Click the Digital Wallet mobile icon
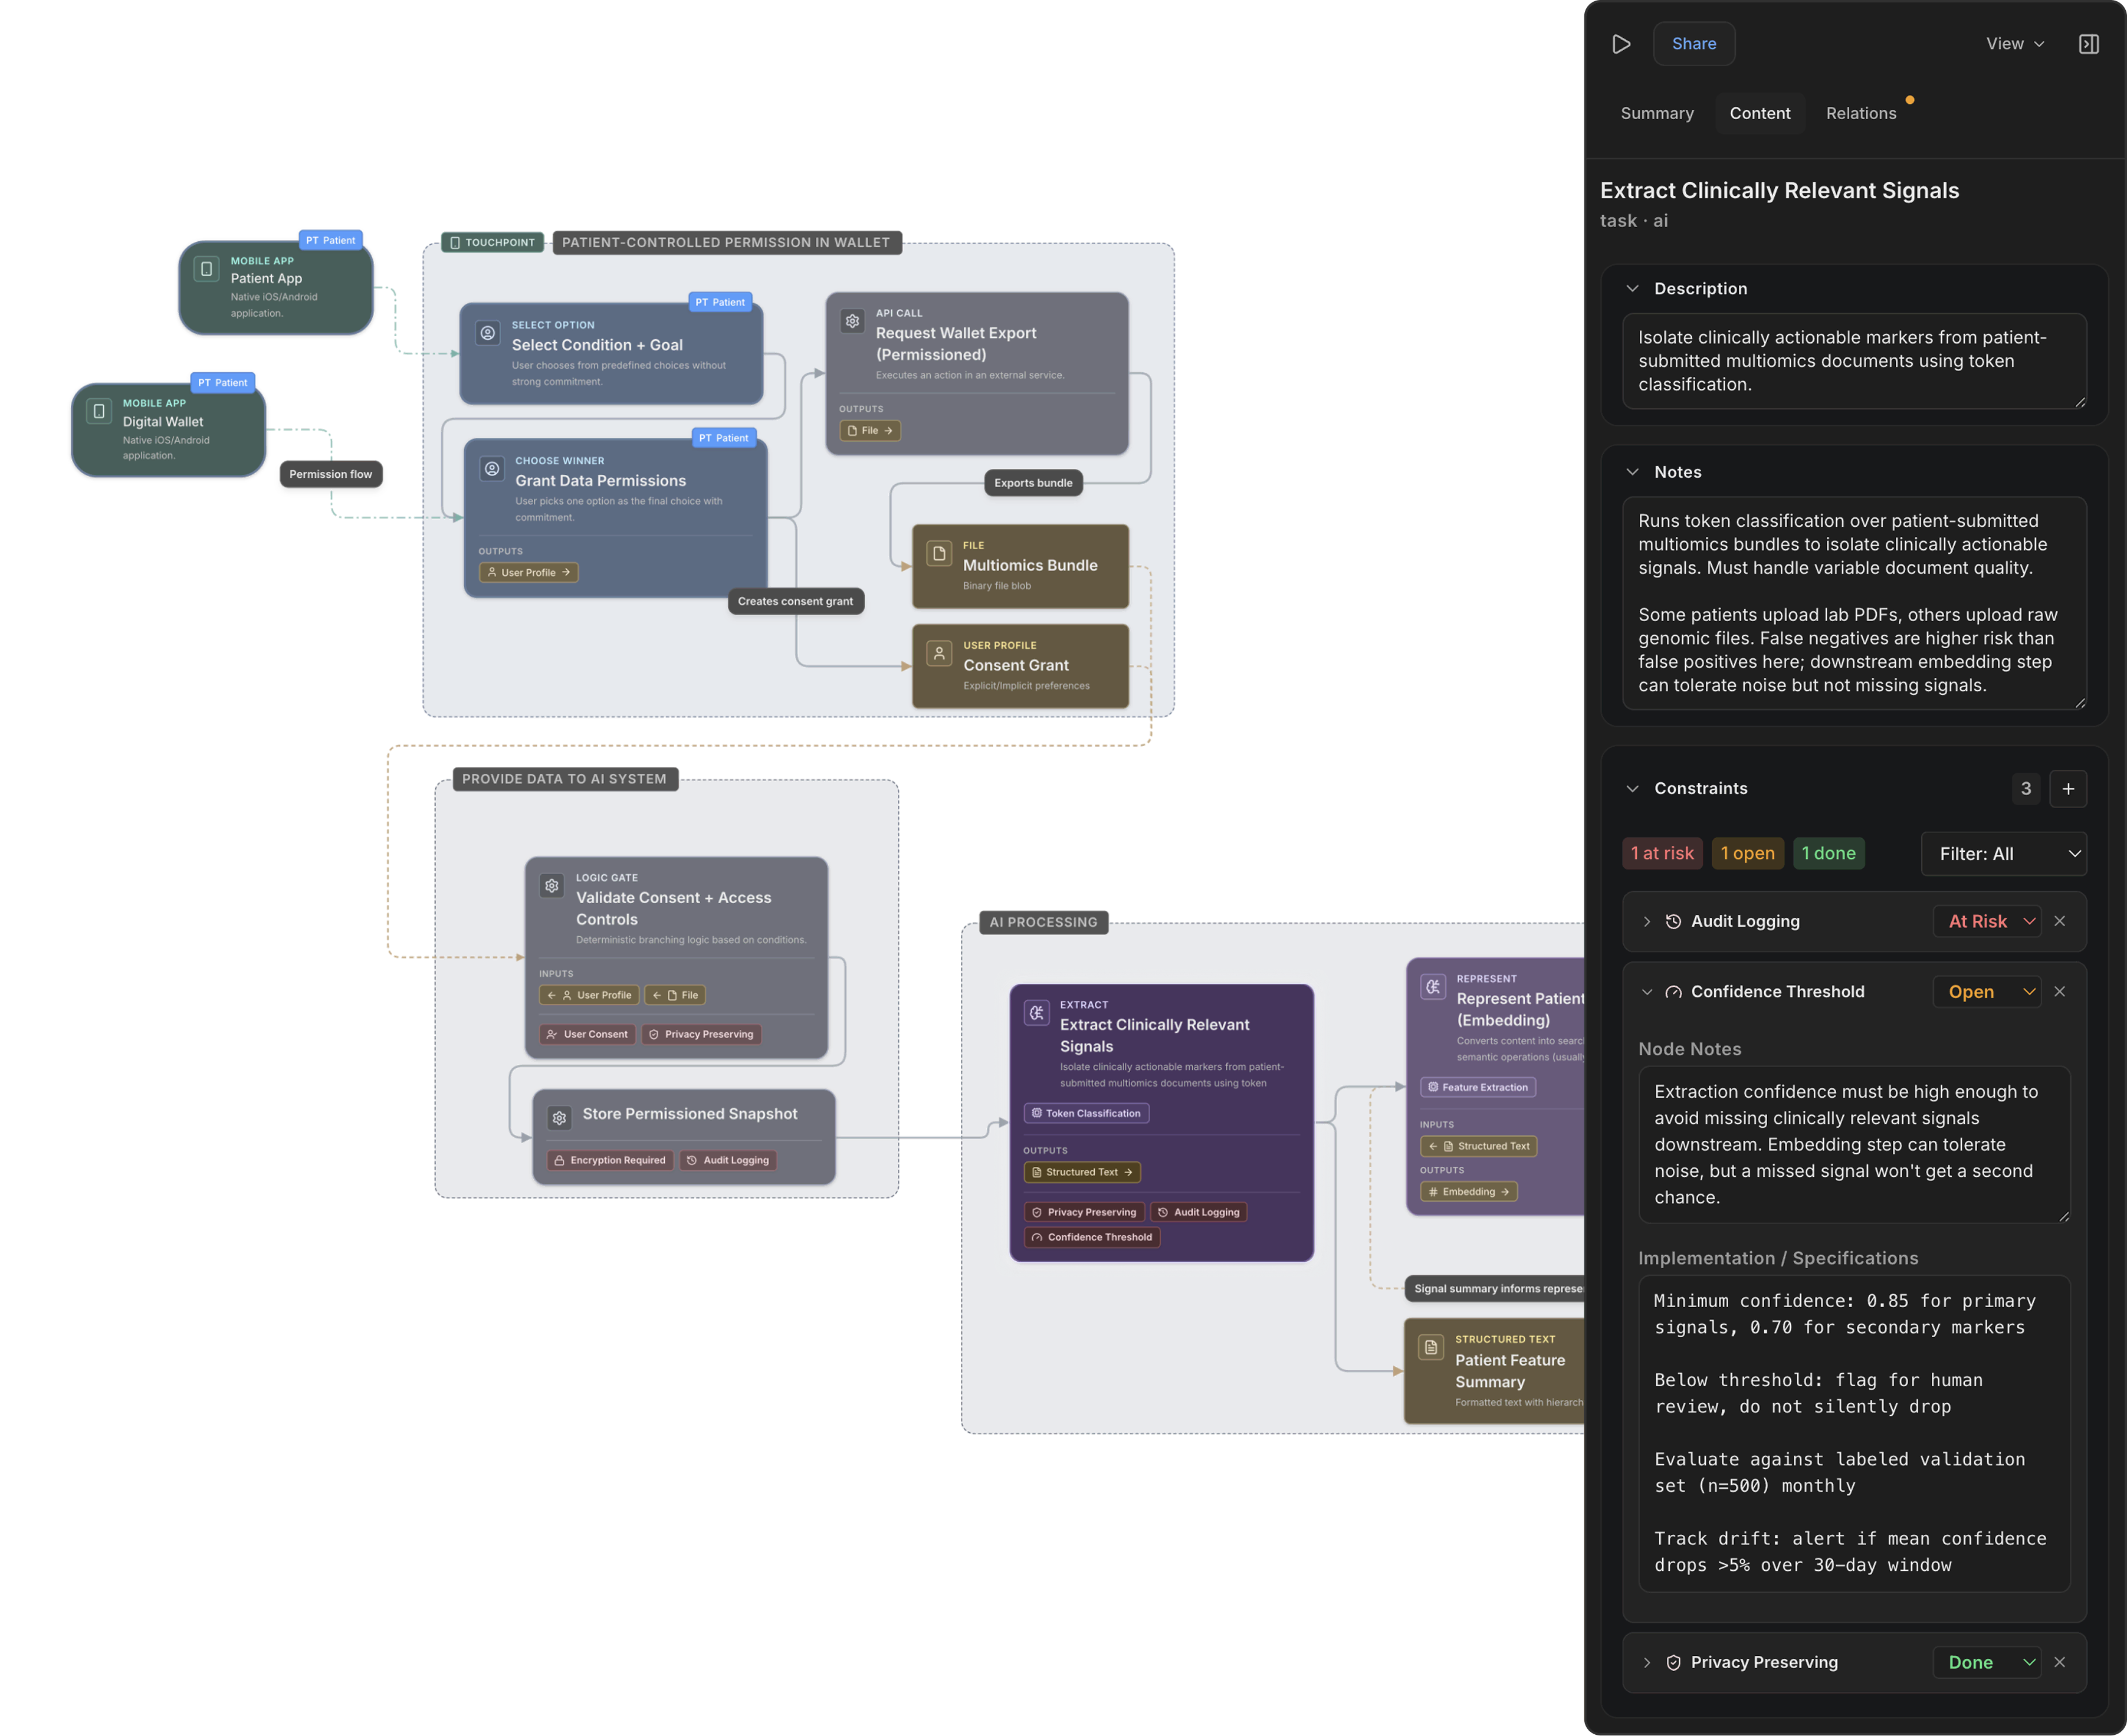Image resolution: width=2127 pixels, height=1736 pixels. pos(99,411)
